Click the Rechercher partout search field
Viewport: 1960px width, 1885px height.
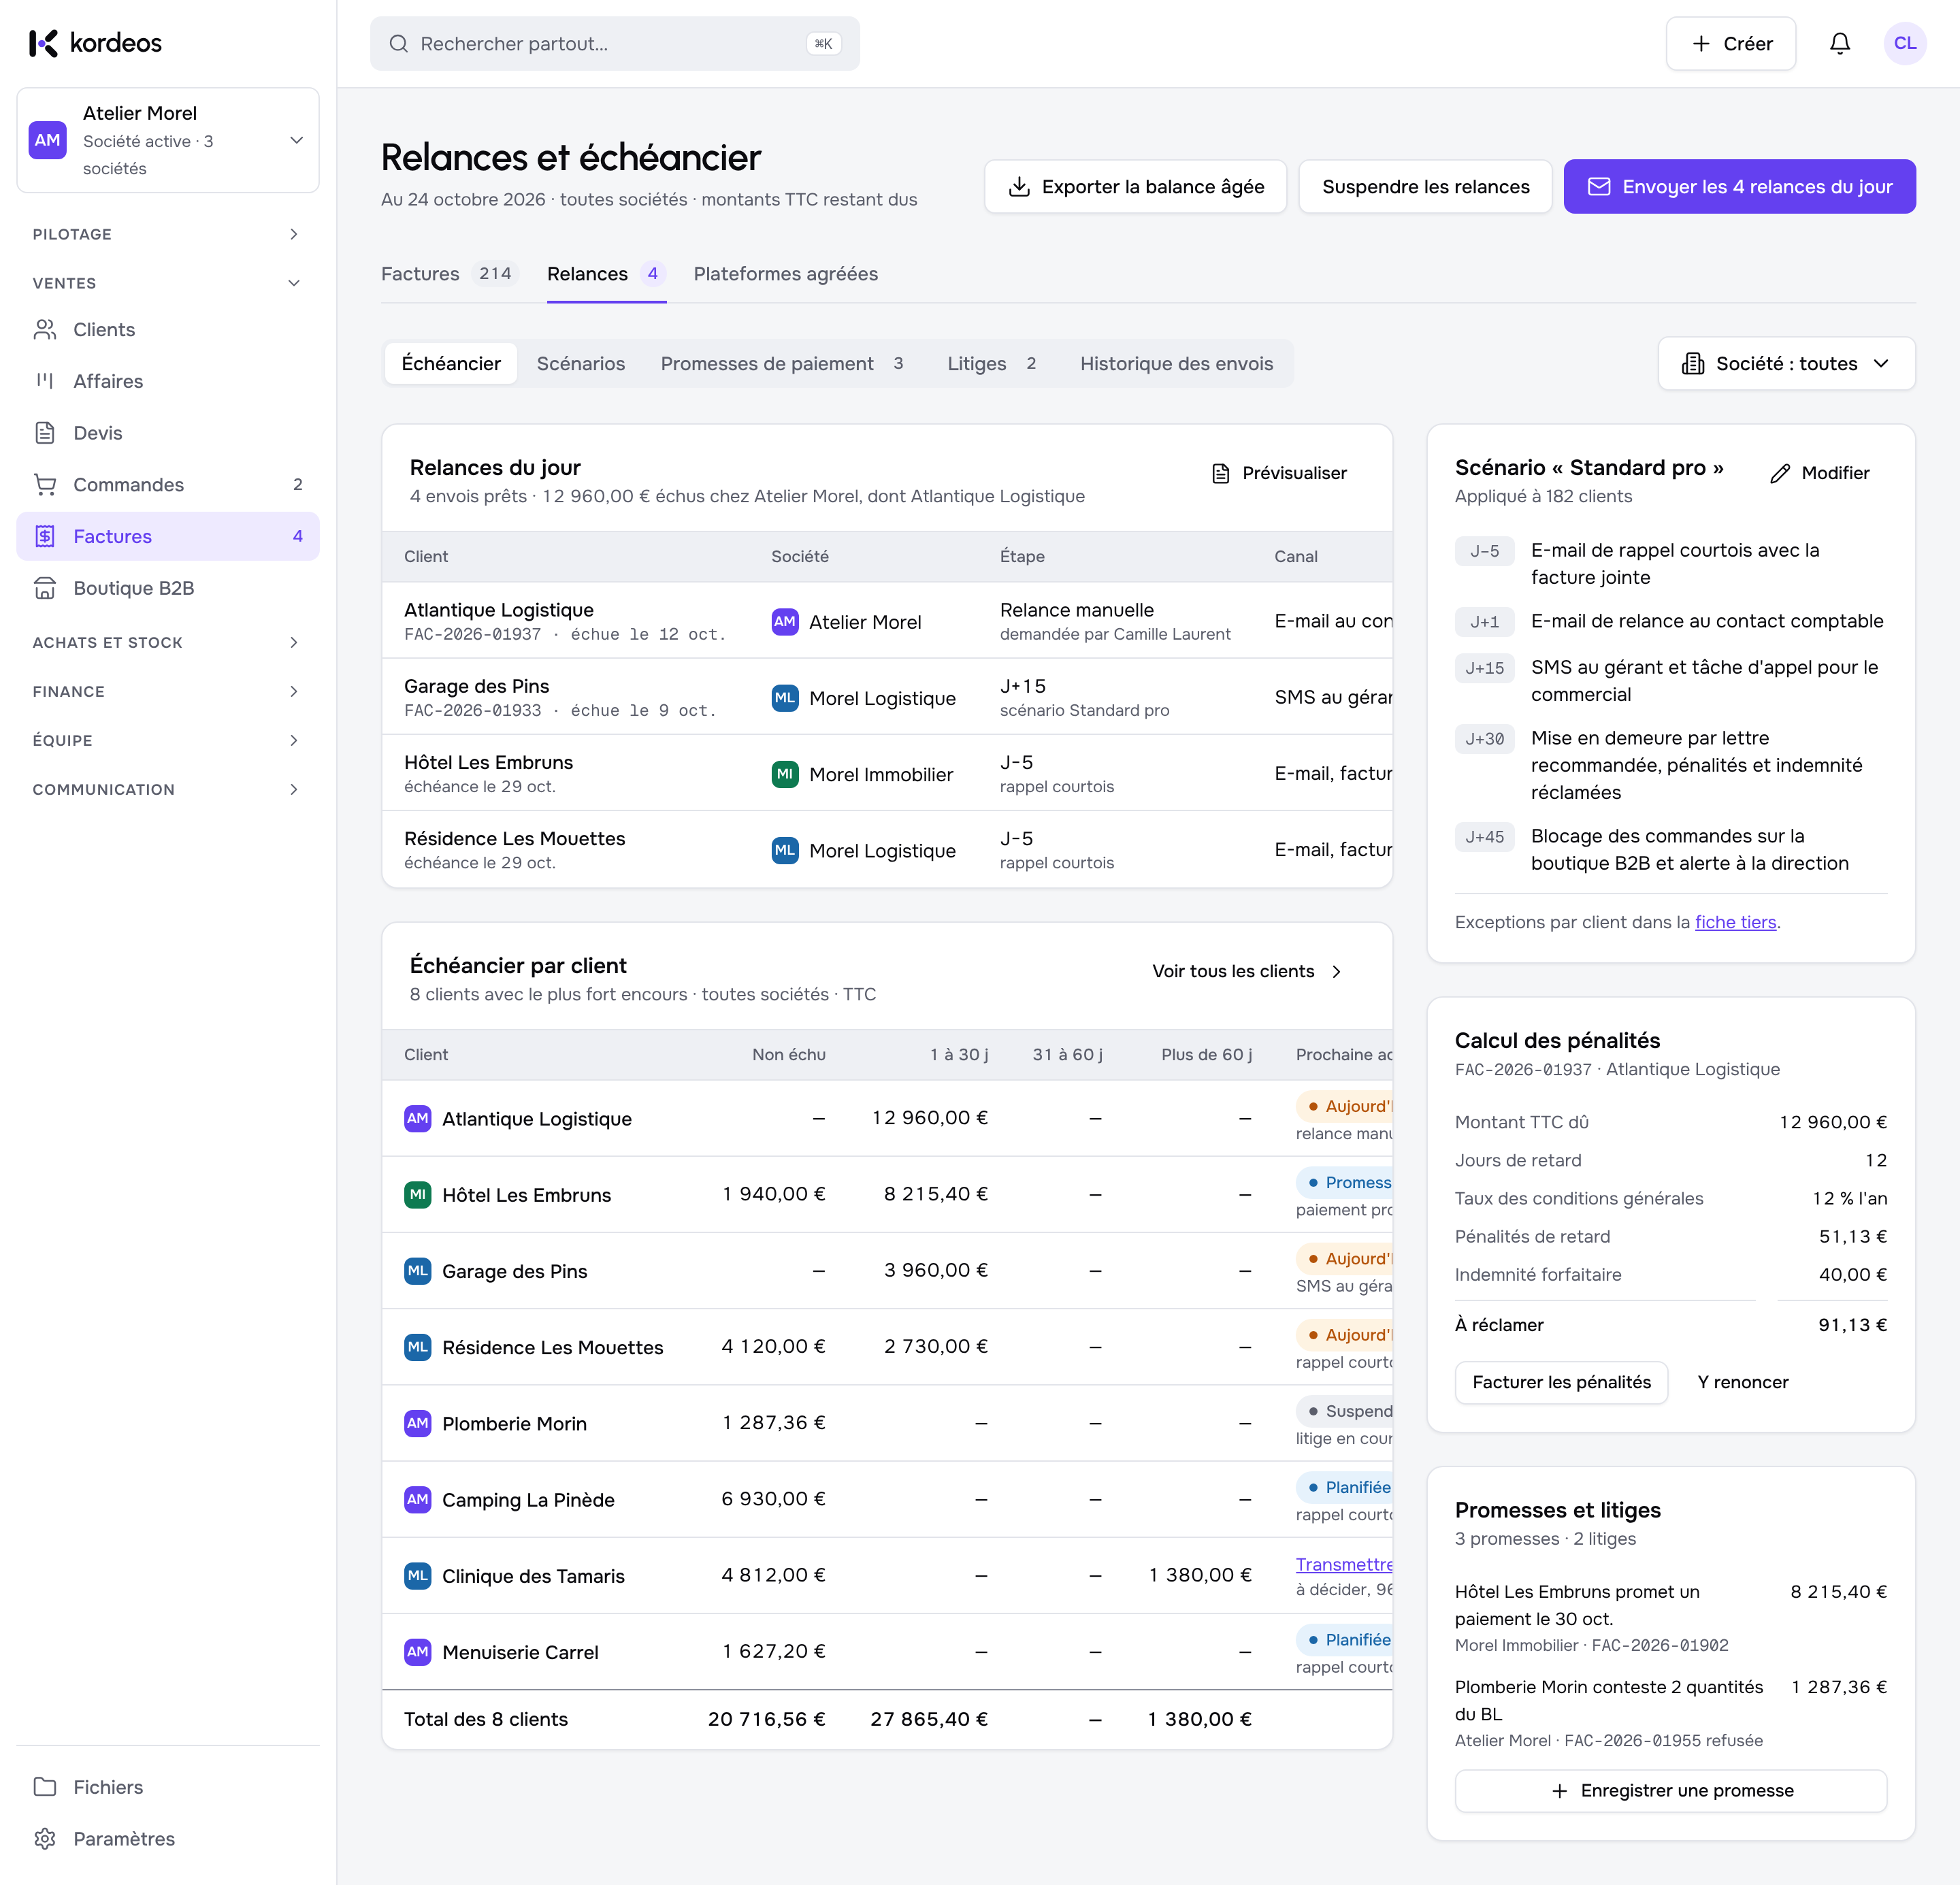[614, 43]
